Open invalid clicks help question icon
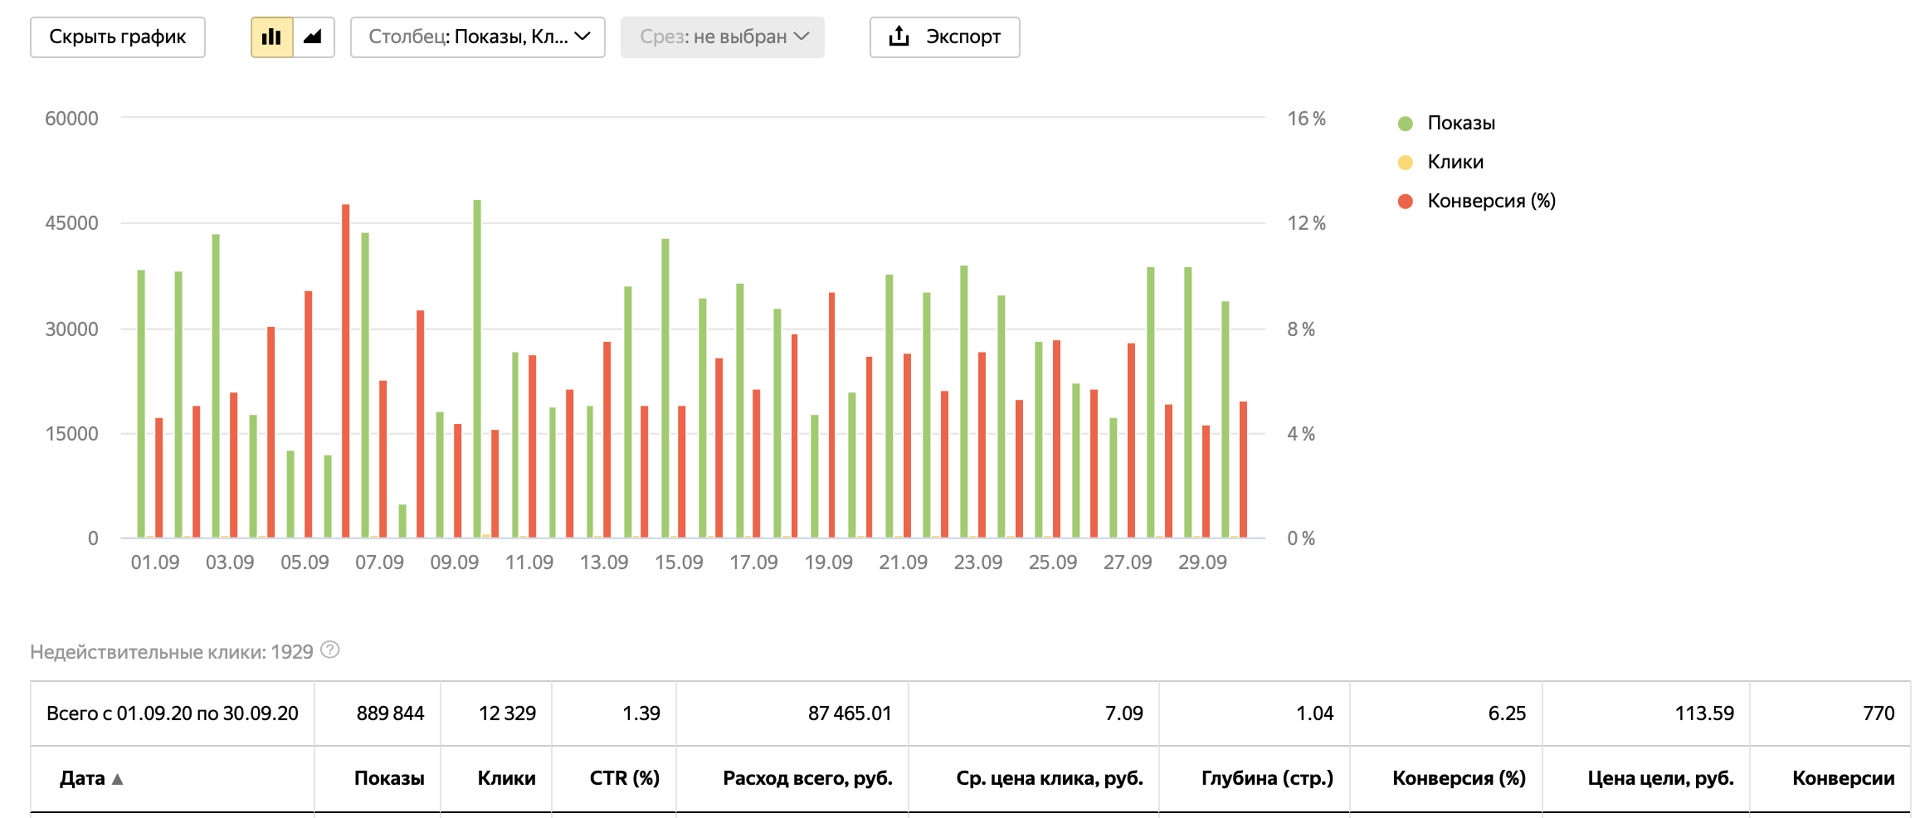The height and width of the screenshot is (818, 1920). 330,650
